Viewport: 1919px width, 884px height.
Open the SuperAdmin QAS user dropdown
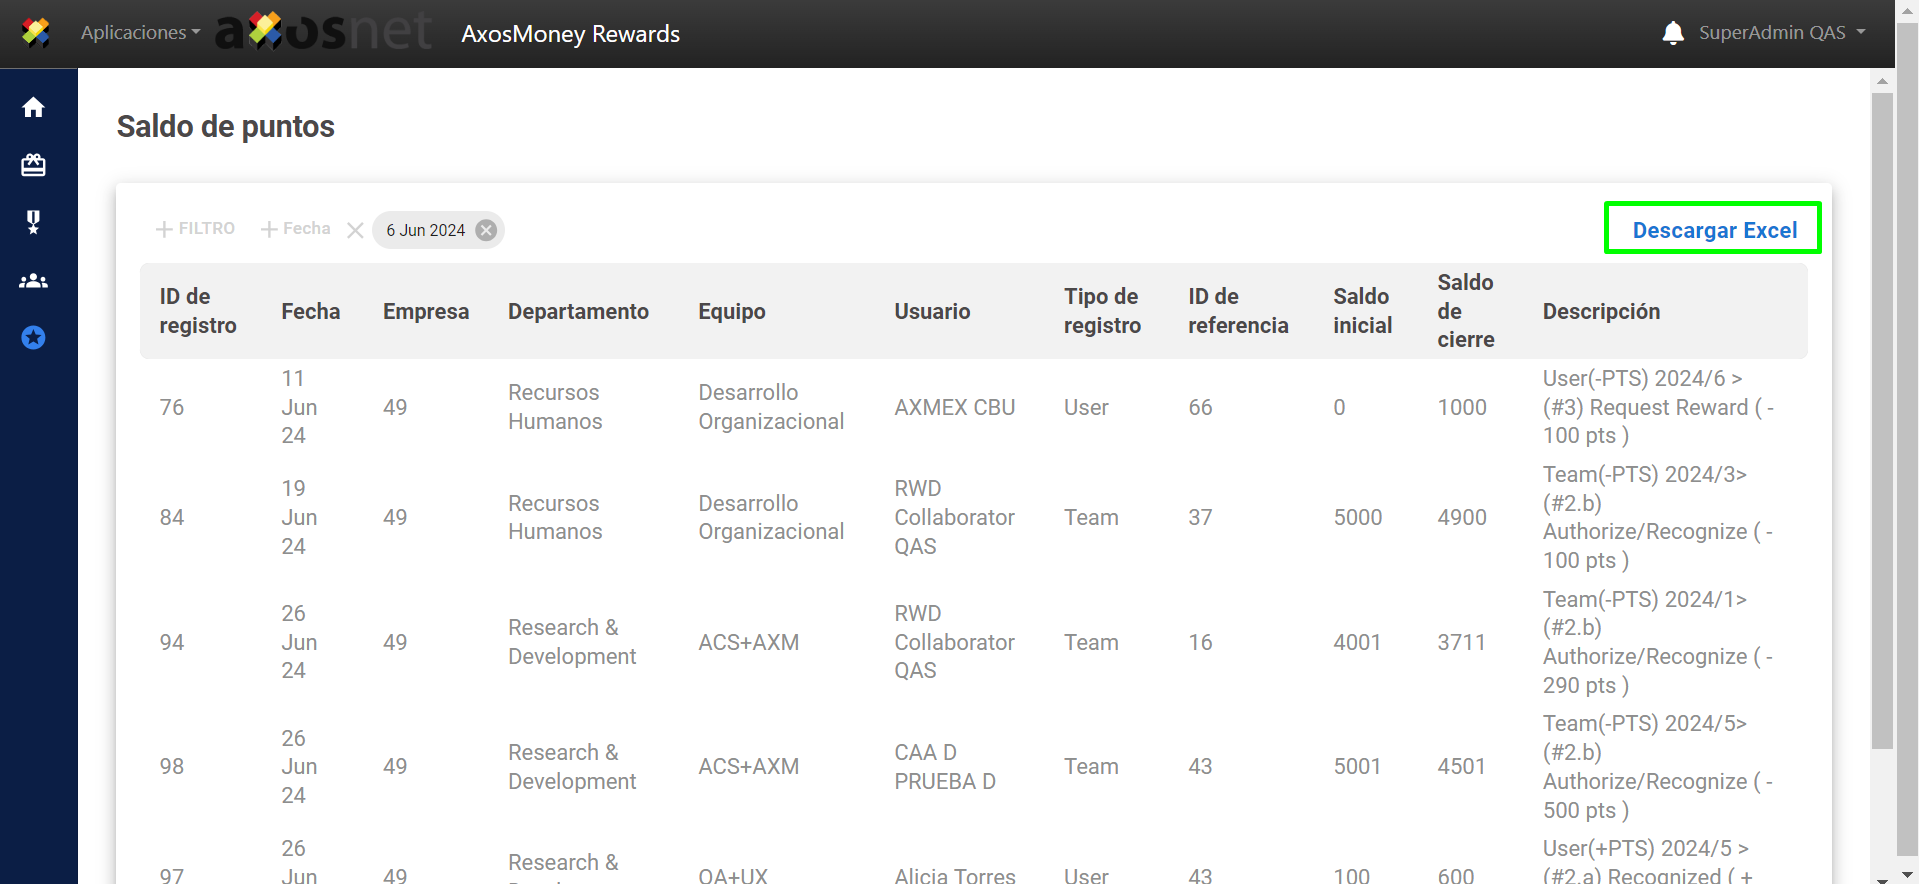[x=1781, y=33]
